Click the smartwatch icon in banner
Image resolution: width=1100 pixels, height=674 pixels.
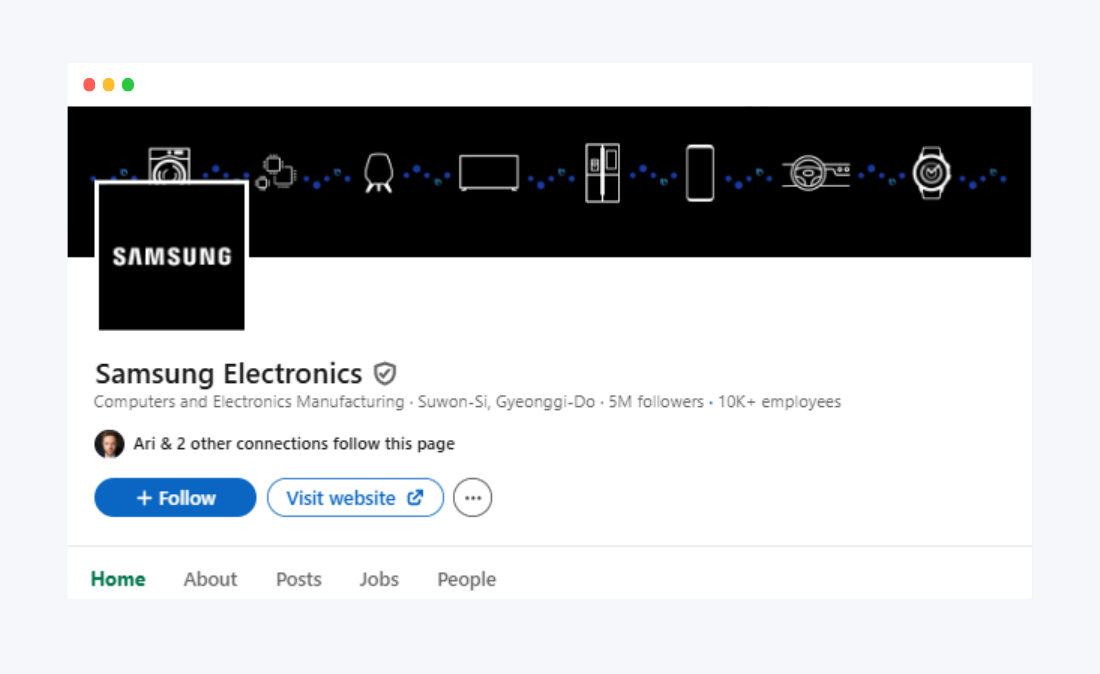click(932, 173)
